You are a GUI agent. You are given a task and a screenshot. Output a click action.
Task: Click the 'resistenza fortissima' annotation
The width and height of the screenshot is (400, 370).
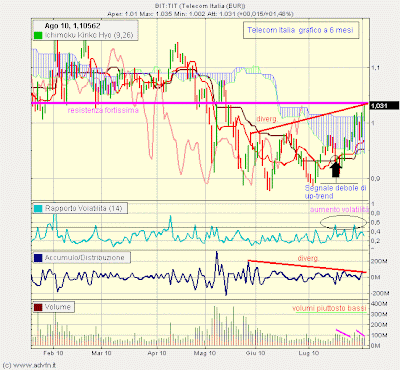tap(103, 110)
